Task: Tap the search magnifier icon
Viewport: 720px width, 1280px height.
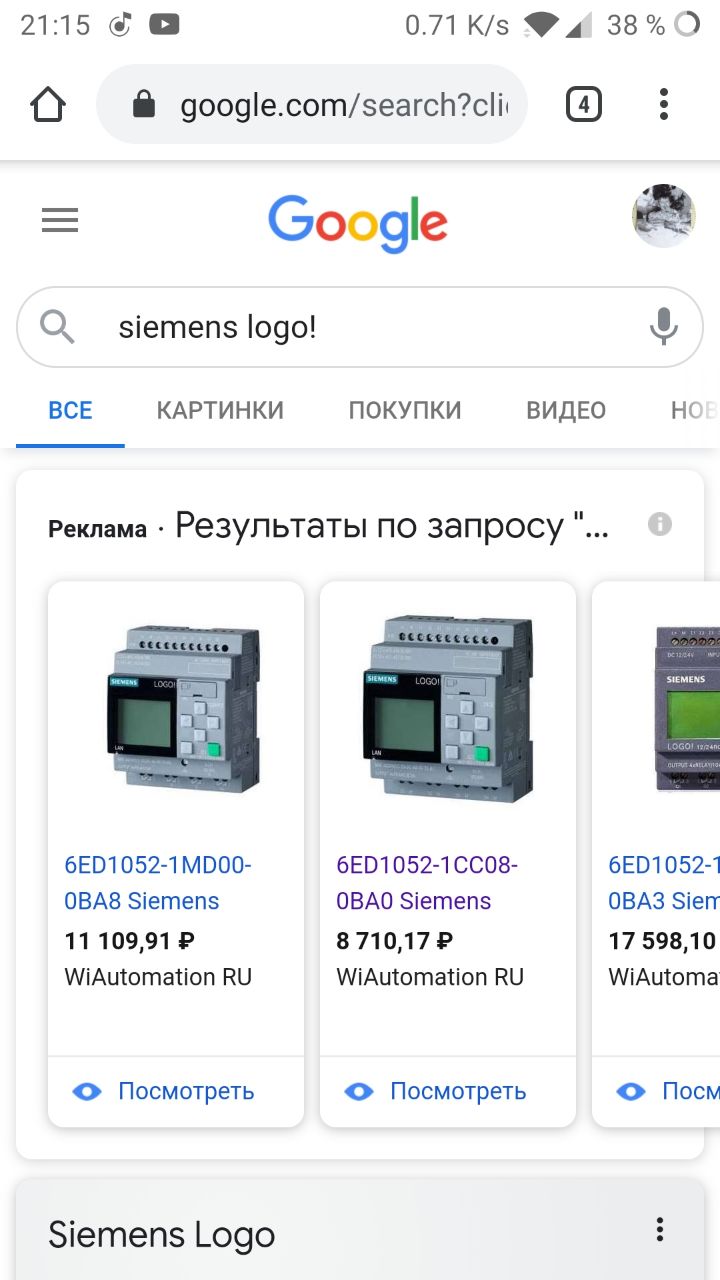Action: click(x=58, y=327)
